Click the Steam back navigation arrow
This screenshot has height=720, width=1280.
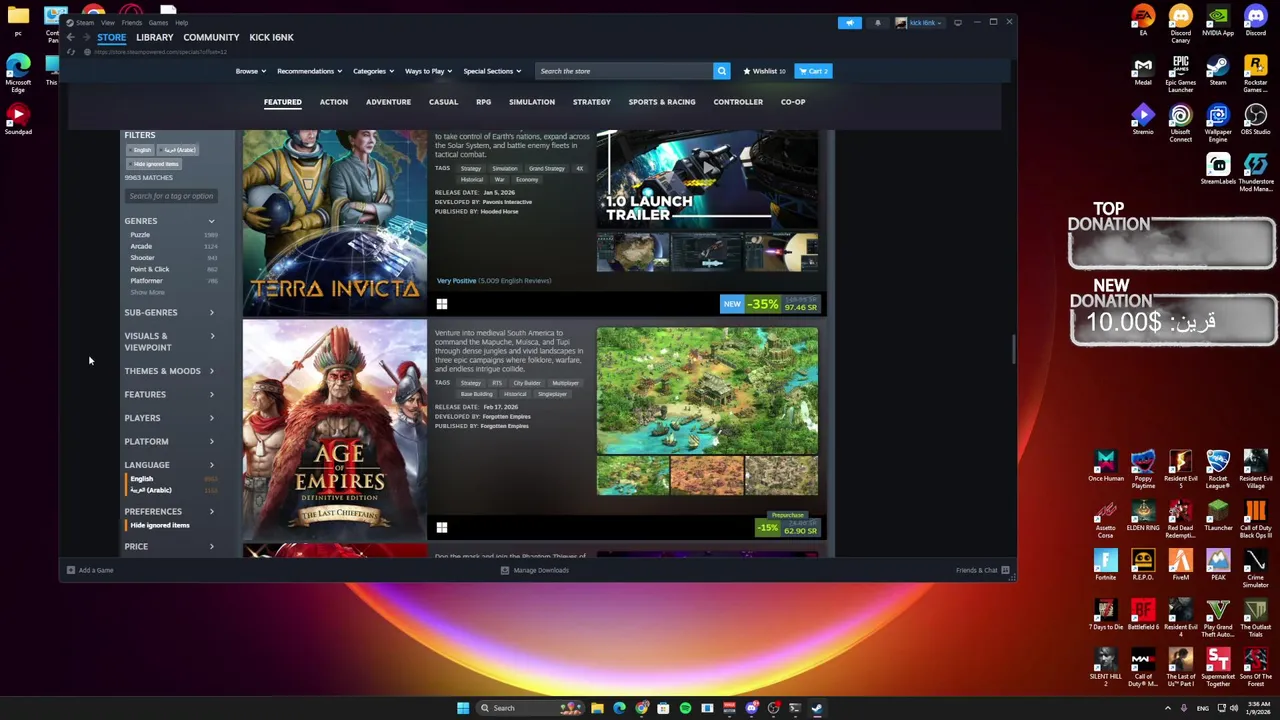70,37
